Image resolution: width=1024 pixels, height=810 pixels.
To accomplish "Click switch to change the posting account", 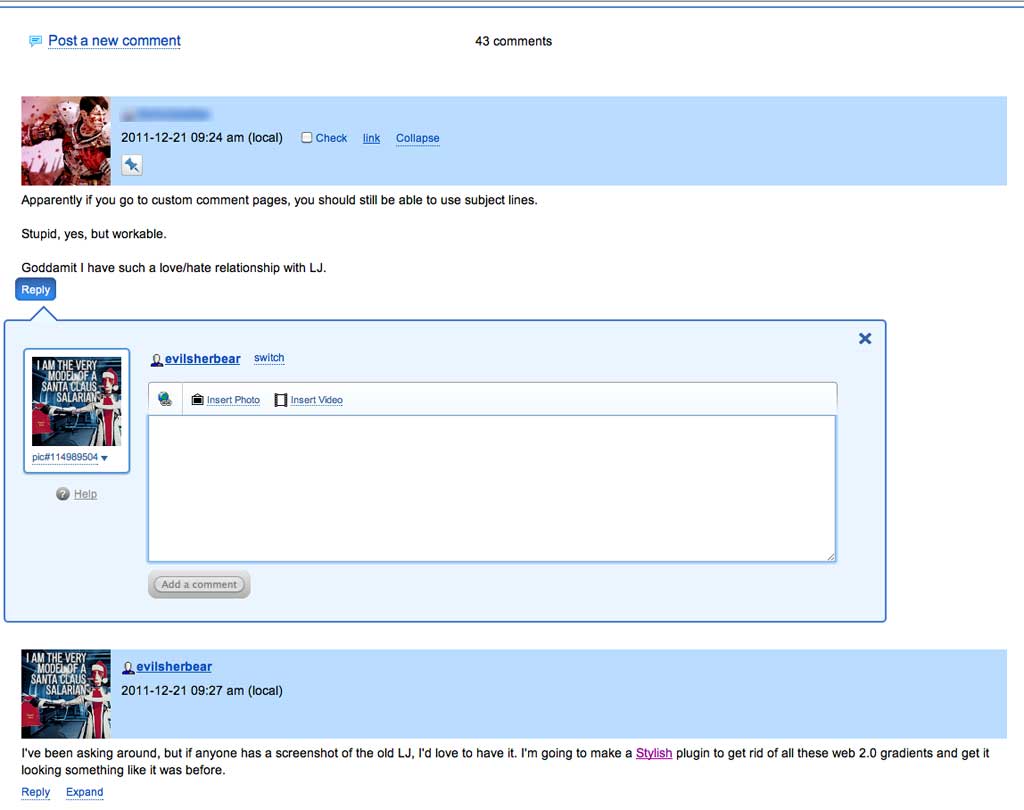I will point(269,358).
